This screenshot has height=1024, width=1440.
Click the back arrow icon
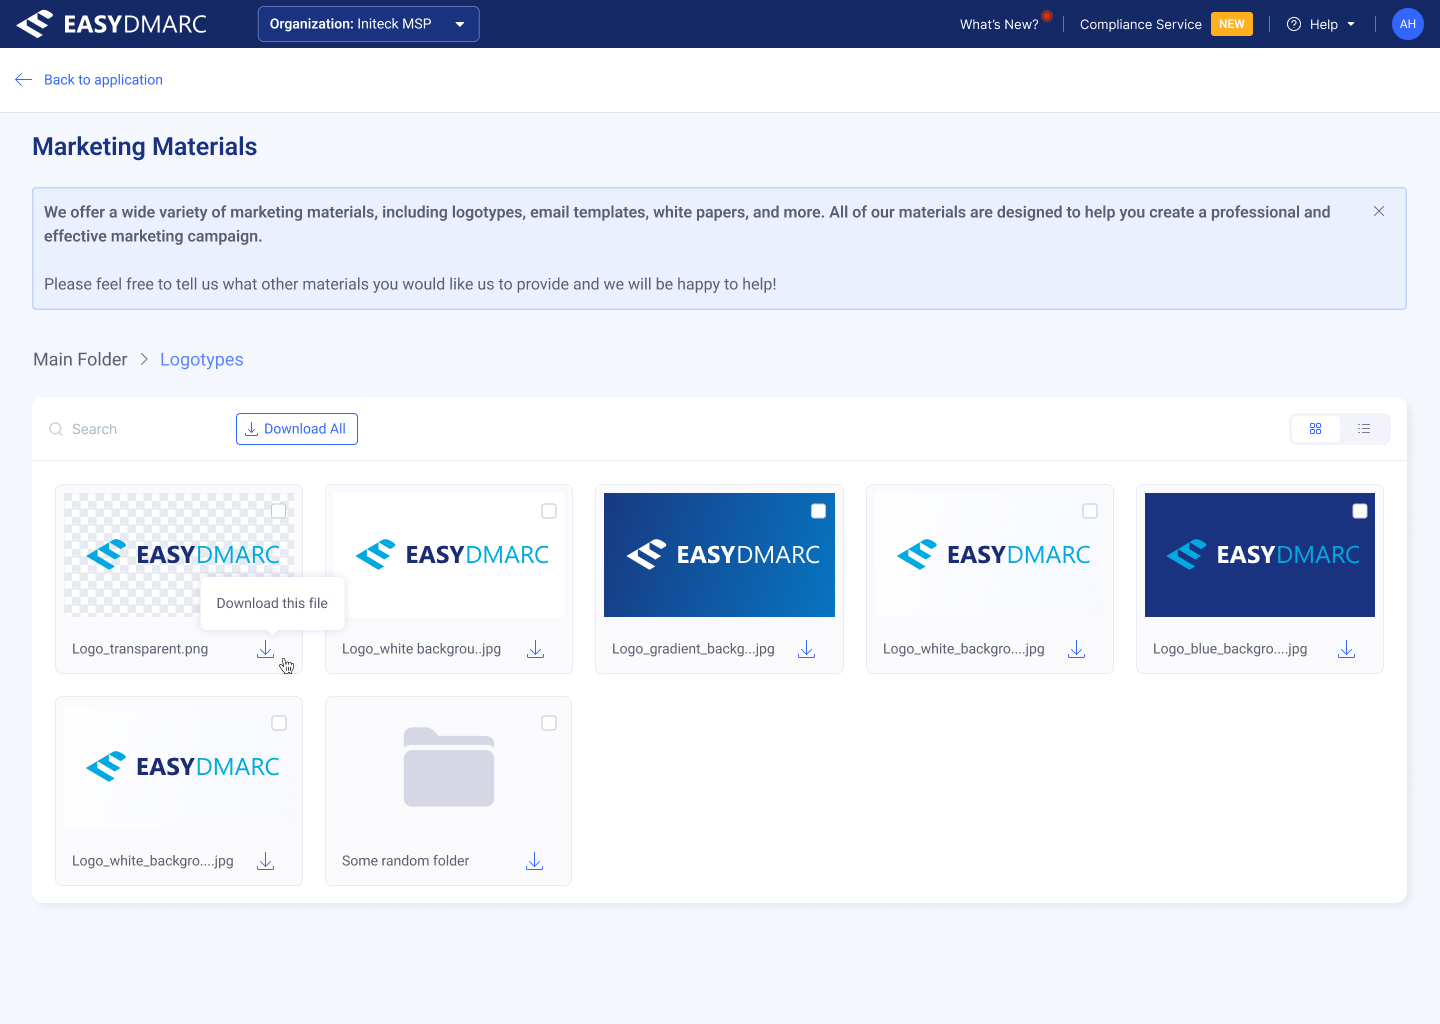pos(24,80)
